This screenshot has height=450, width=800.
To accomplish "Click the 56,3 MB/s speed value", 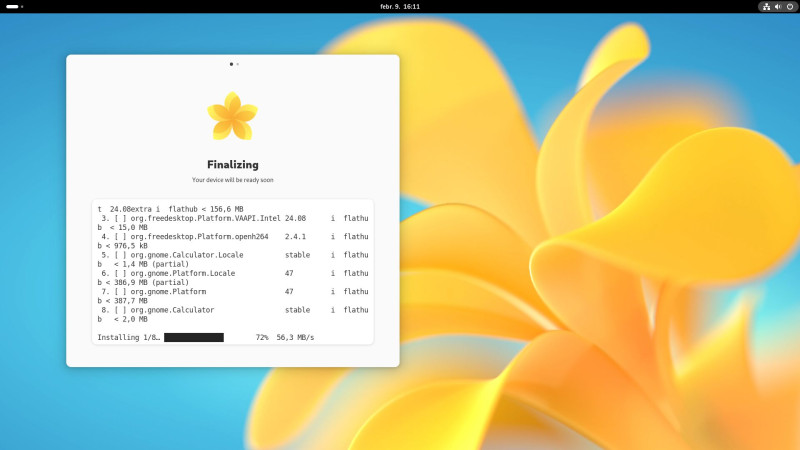I will [295, 337].
